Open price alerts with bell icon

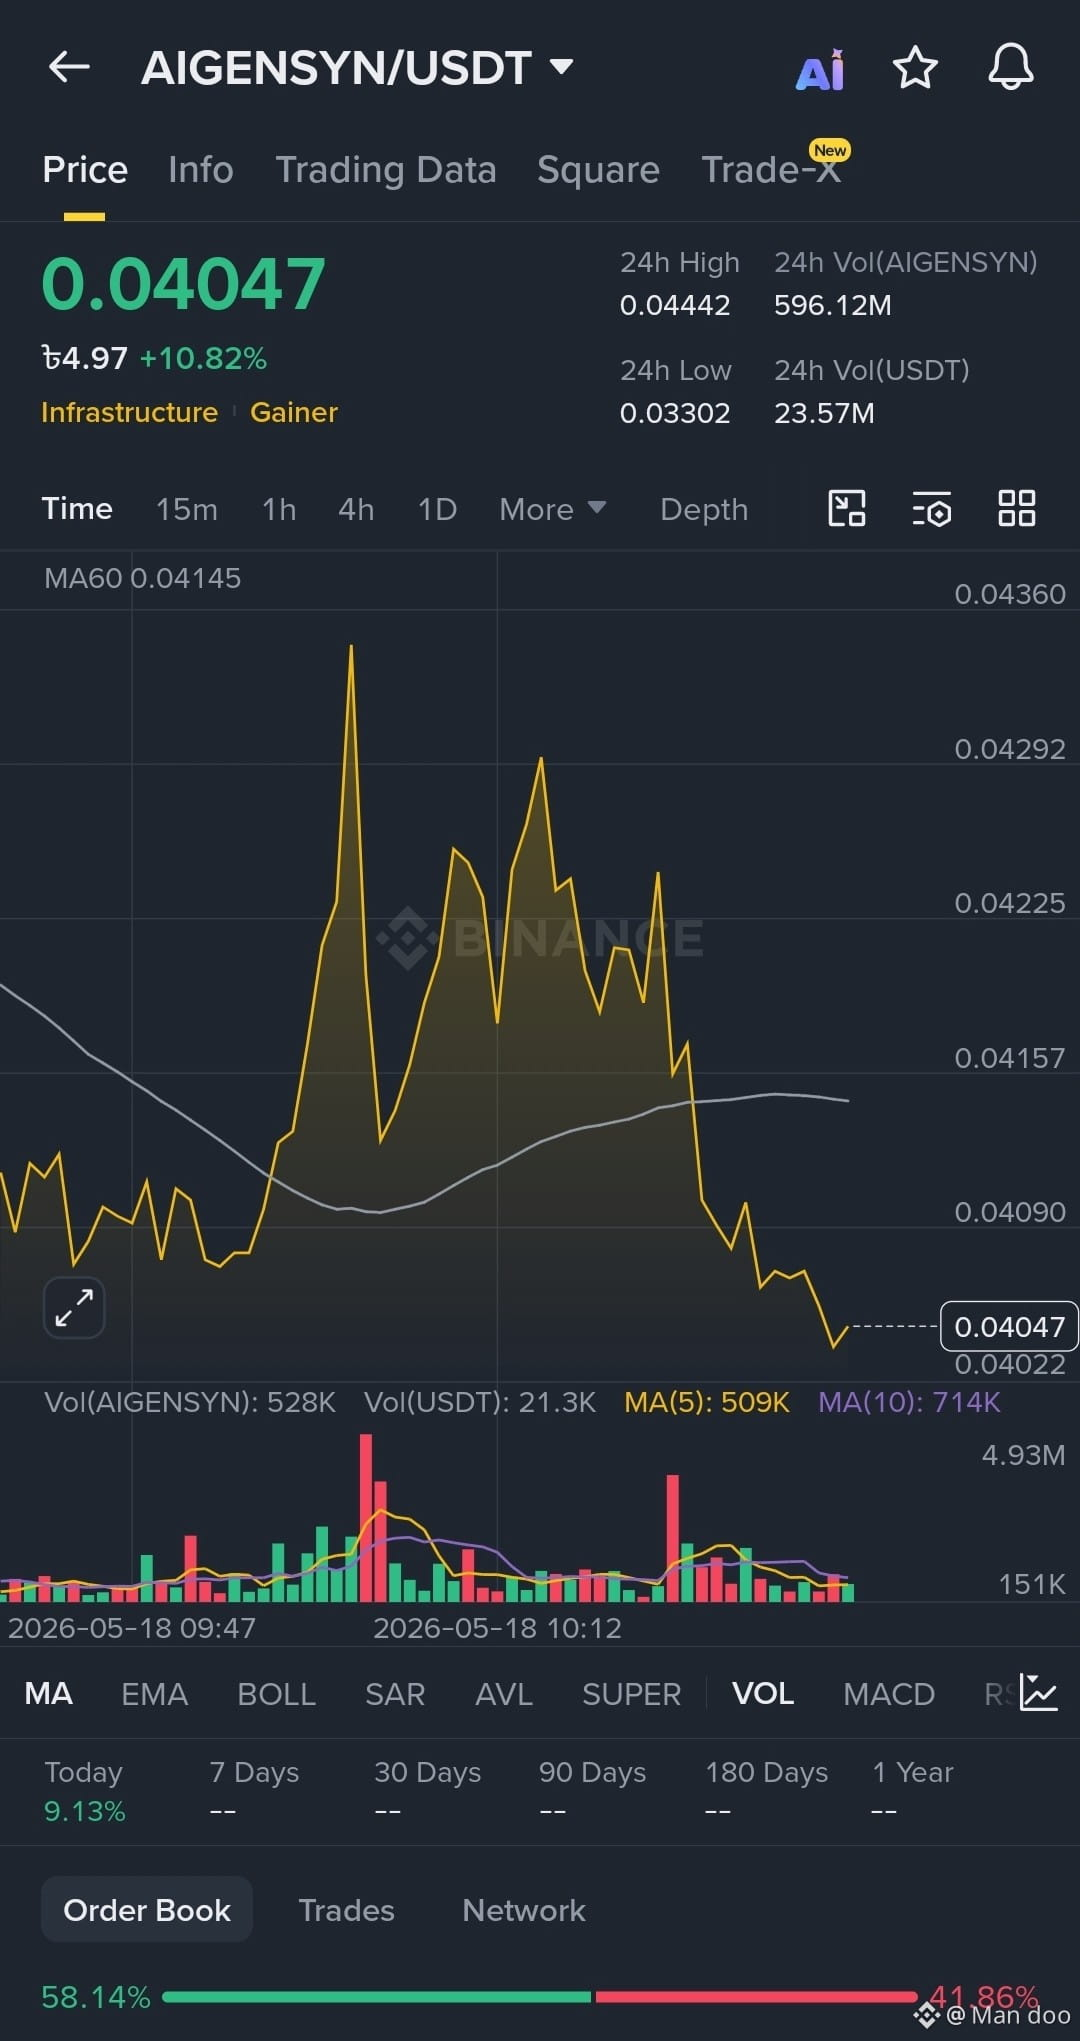tap(1010, 67)
